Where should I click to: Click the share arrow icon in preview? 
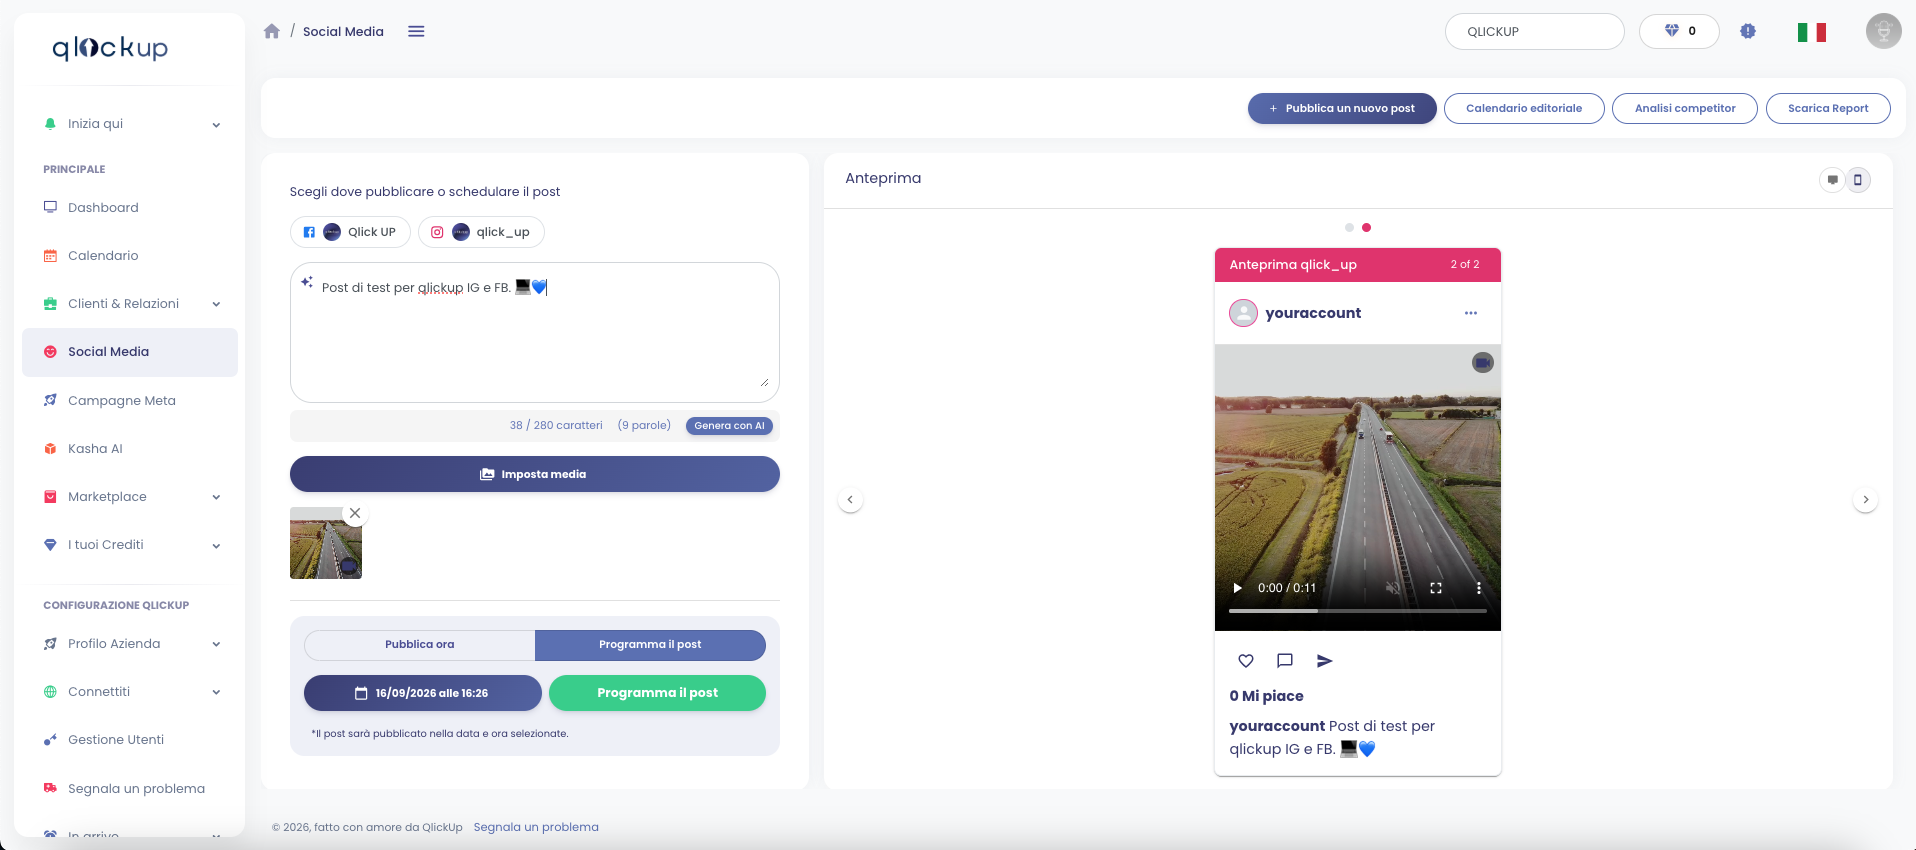[x=1324, y=661]
